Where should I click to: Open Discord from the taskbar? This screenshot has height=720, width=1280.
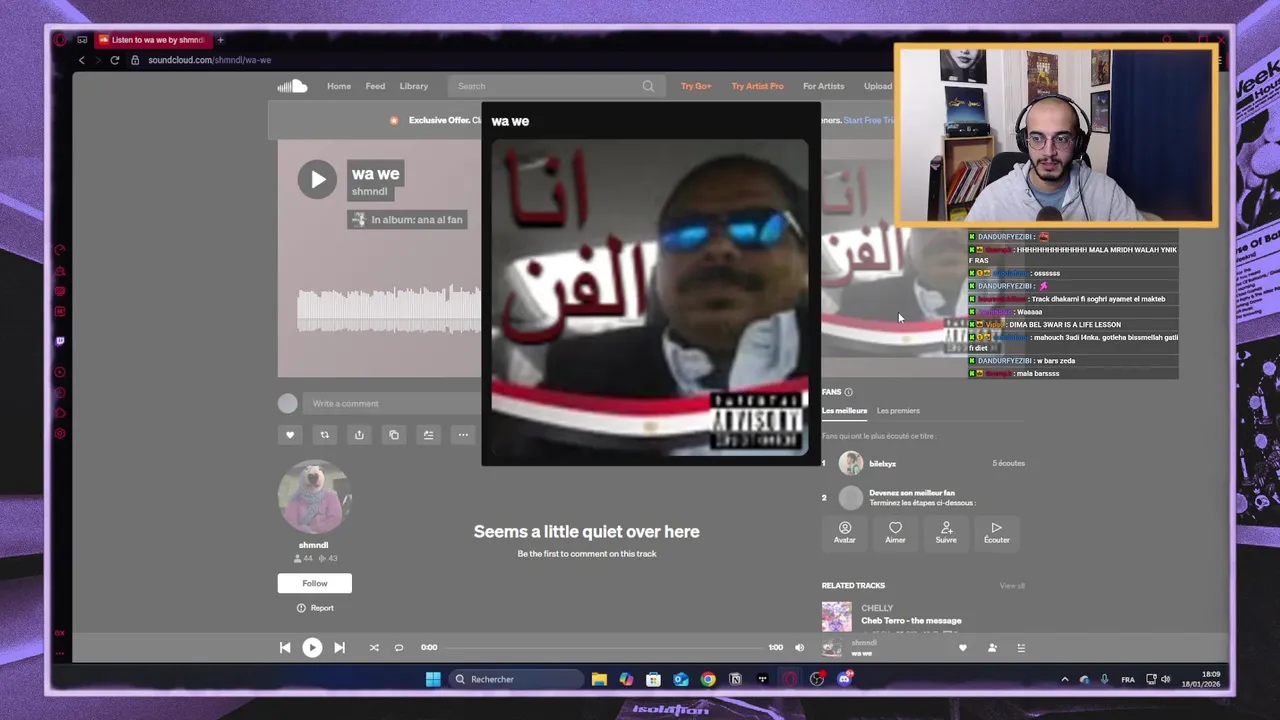[x=844, y=680]
